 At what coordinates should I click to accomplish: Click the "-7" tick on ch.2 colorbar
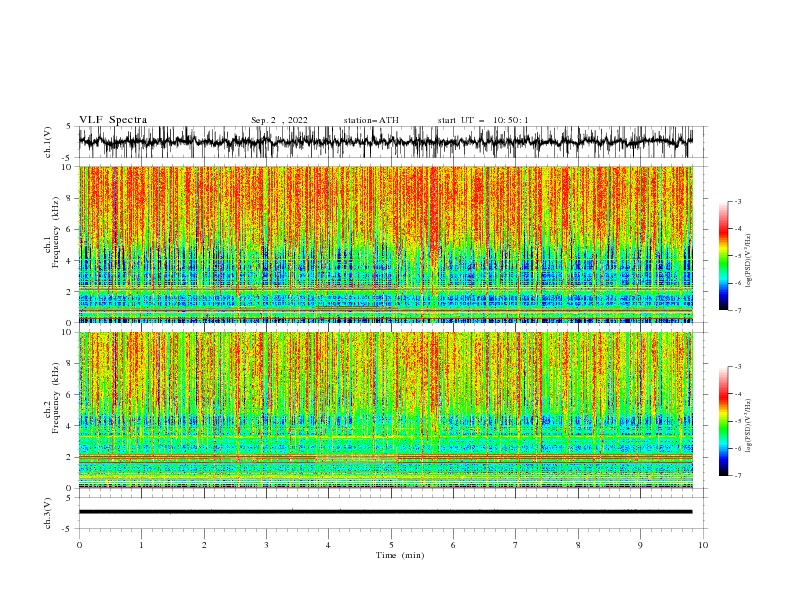(x=738, y=476)
